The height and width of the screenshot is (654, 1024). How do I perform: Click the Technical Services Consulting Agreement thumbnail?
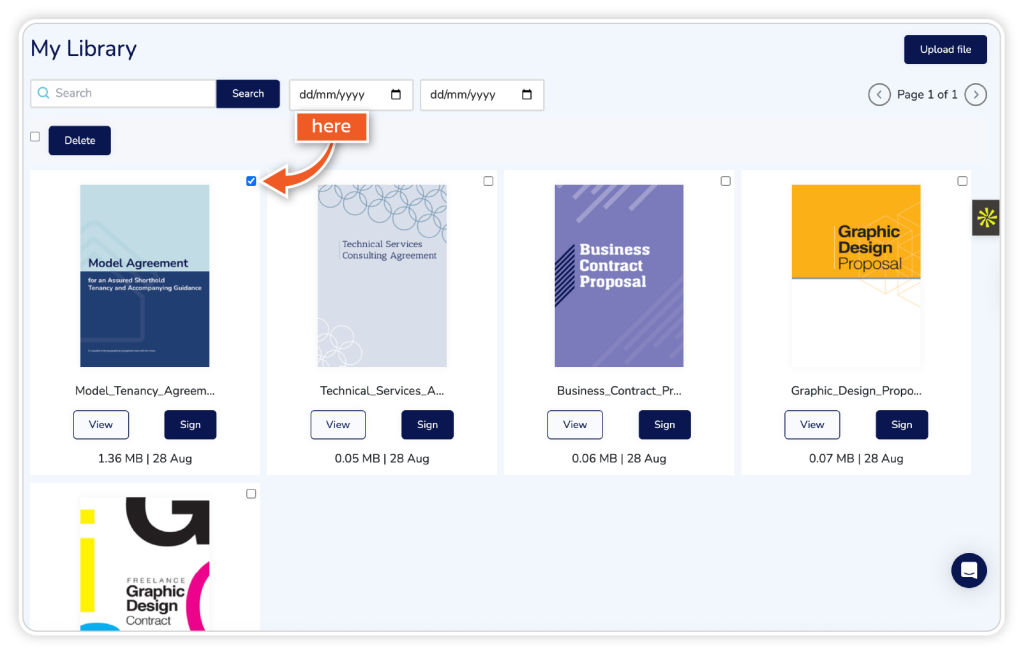[x=382, y=276]
